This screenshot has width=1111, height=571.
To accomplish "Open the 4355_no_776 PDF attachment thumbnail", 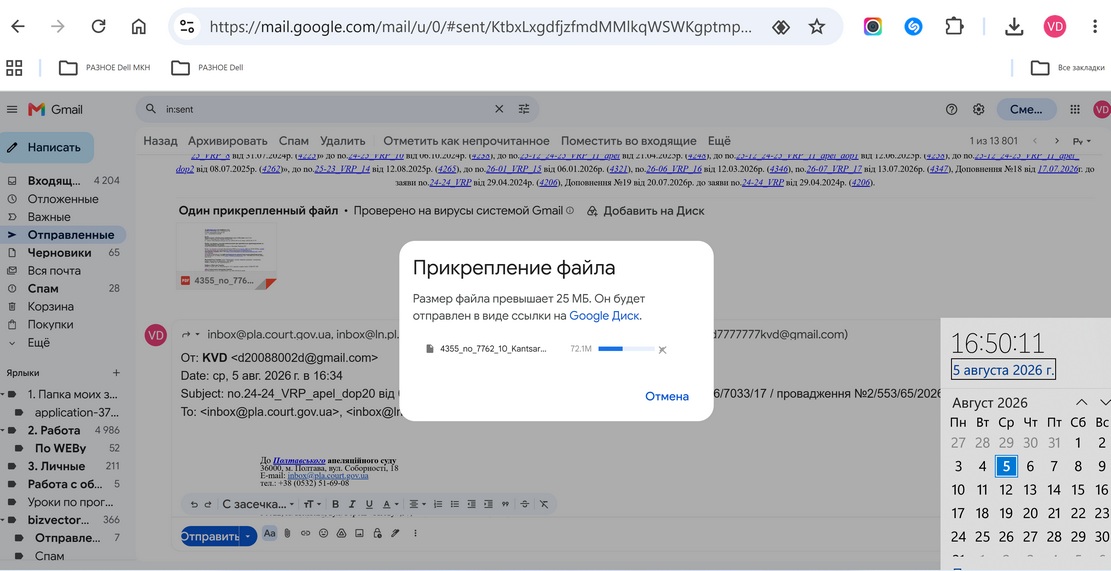I will pyautogui.click(x=226, y=256).
